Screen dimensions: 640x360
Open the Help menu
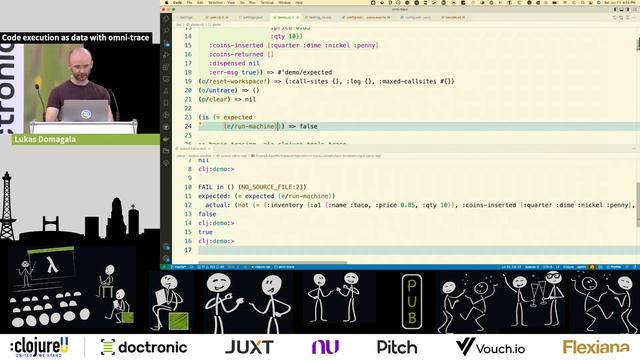299,2
